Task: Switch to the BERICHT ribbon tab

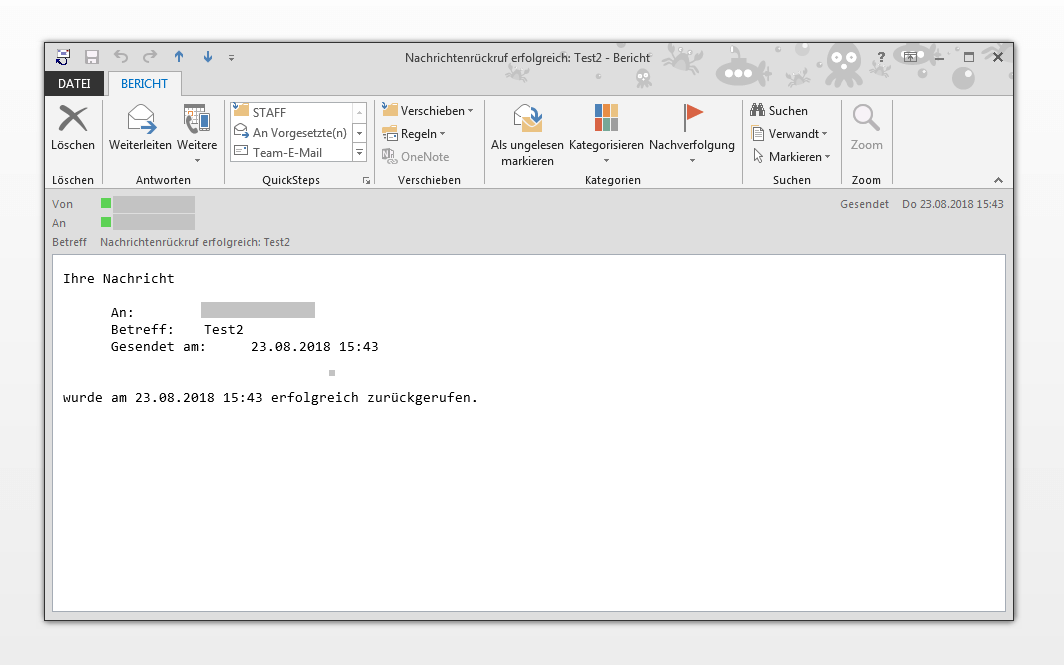Action: [x=145, y=84]
